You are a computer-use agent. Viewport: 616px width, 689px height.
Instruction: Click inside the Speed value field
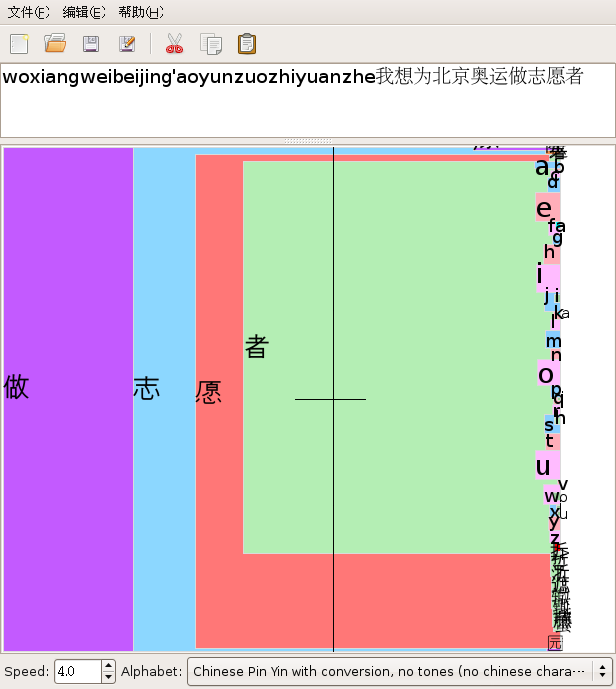[x=76, y=671]
